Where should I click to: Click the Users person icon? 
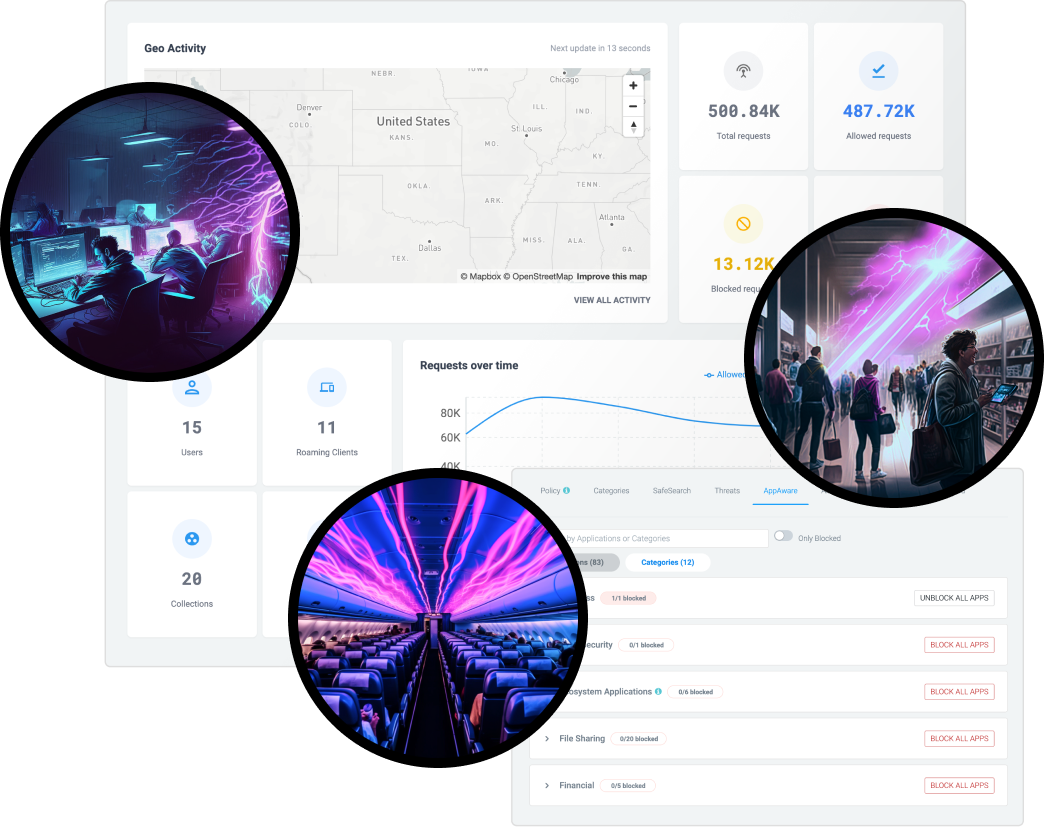click(x=192, y=388)
